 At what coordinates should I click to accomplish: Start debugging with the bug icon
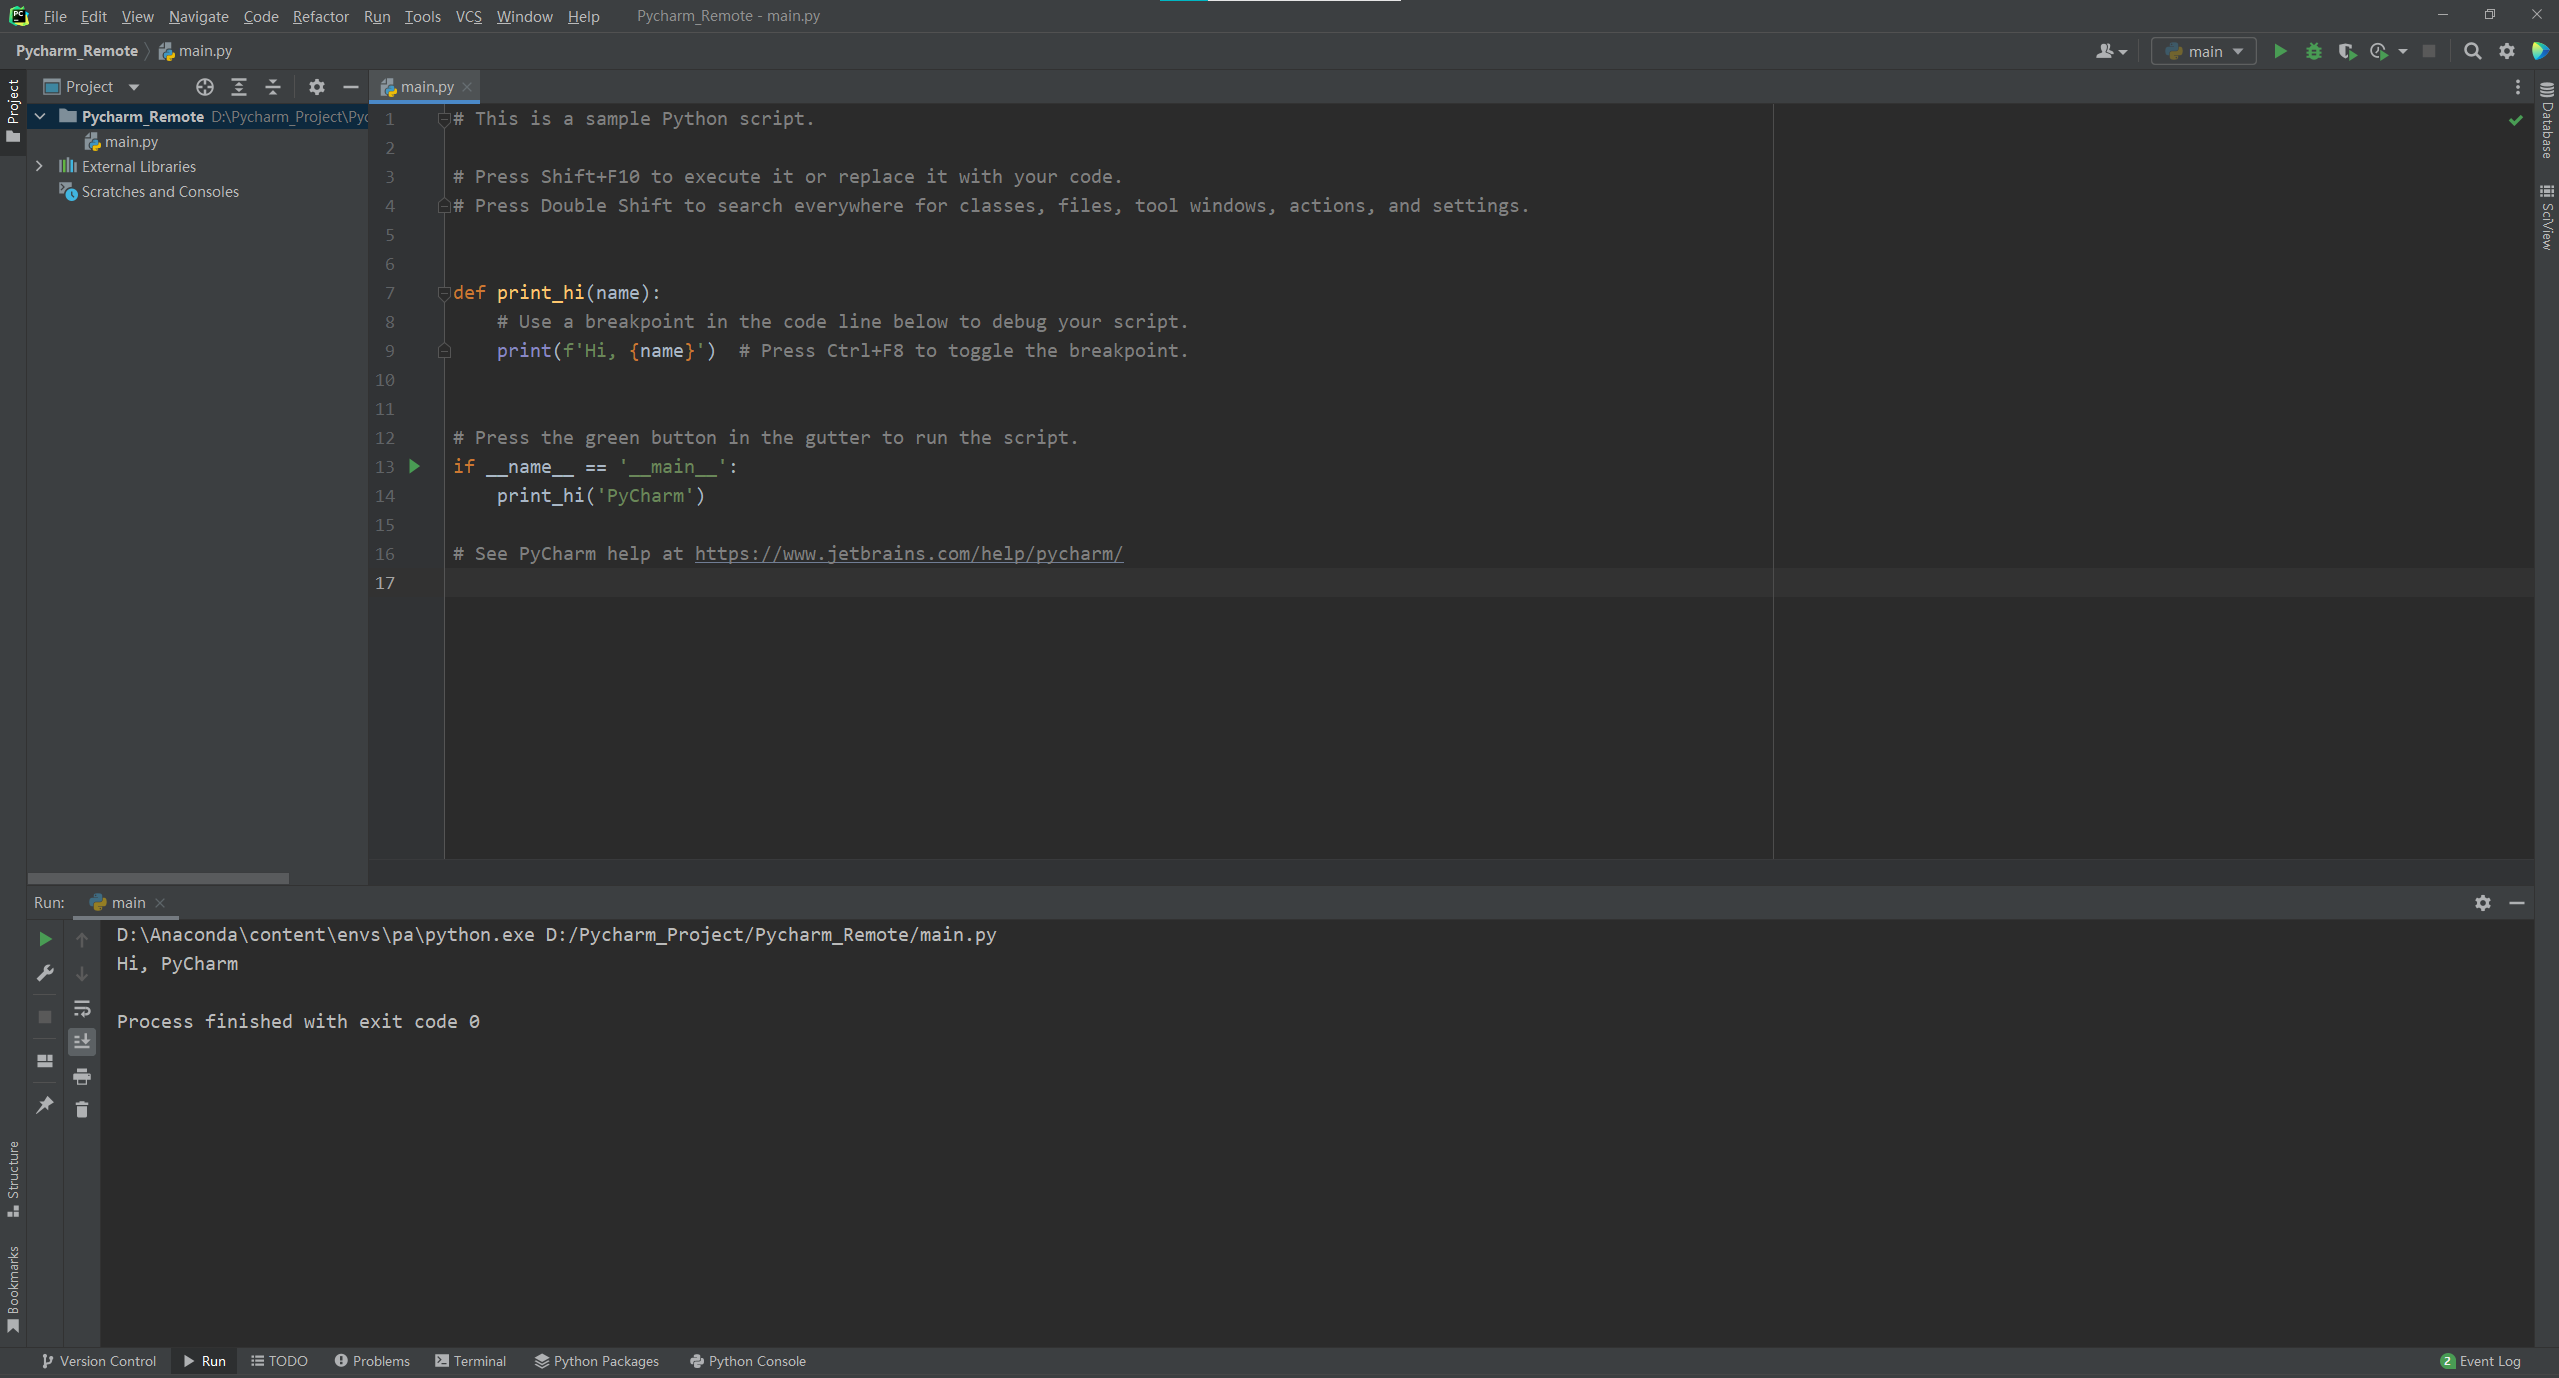pos(2313,51)
